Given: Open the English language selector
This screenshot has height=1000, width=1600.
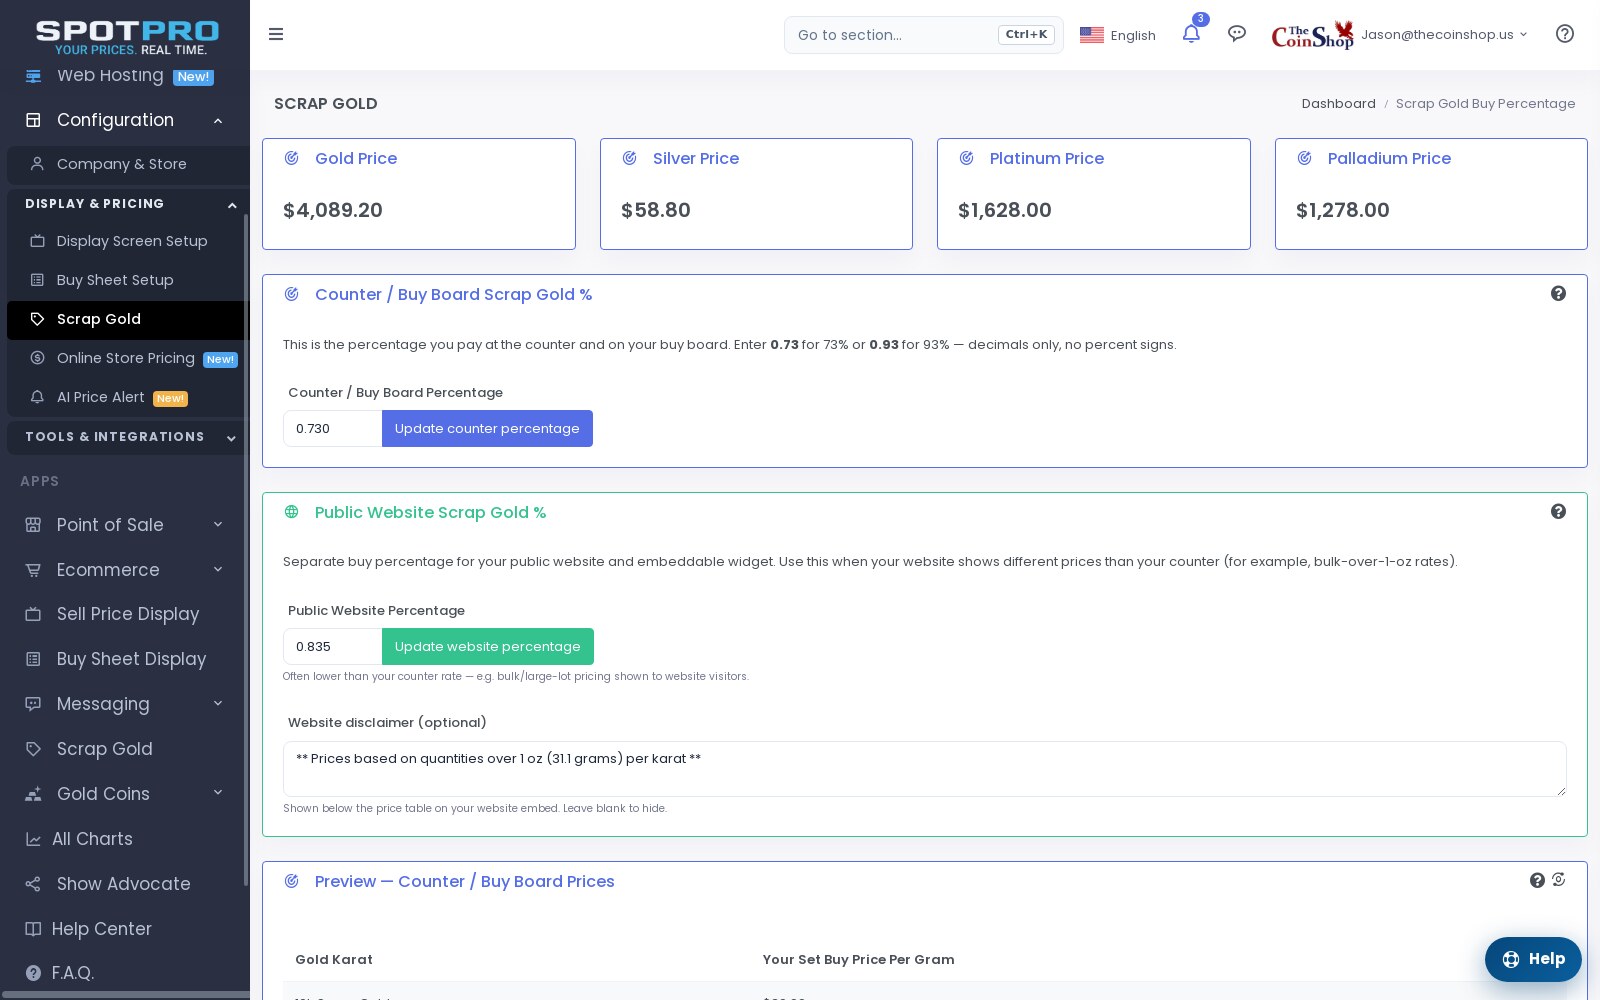Looking at the screenshot, I should point(1118,35).
